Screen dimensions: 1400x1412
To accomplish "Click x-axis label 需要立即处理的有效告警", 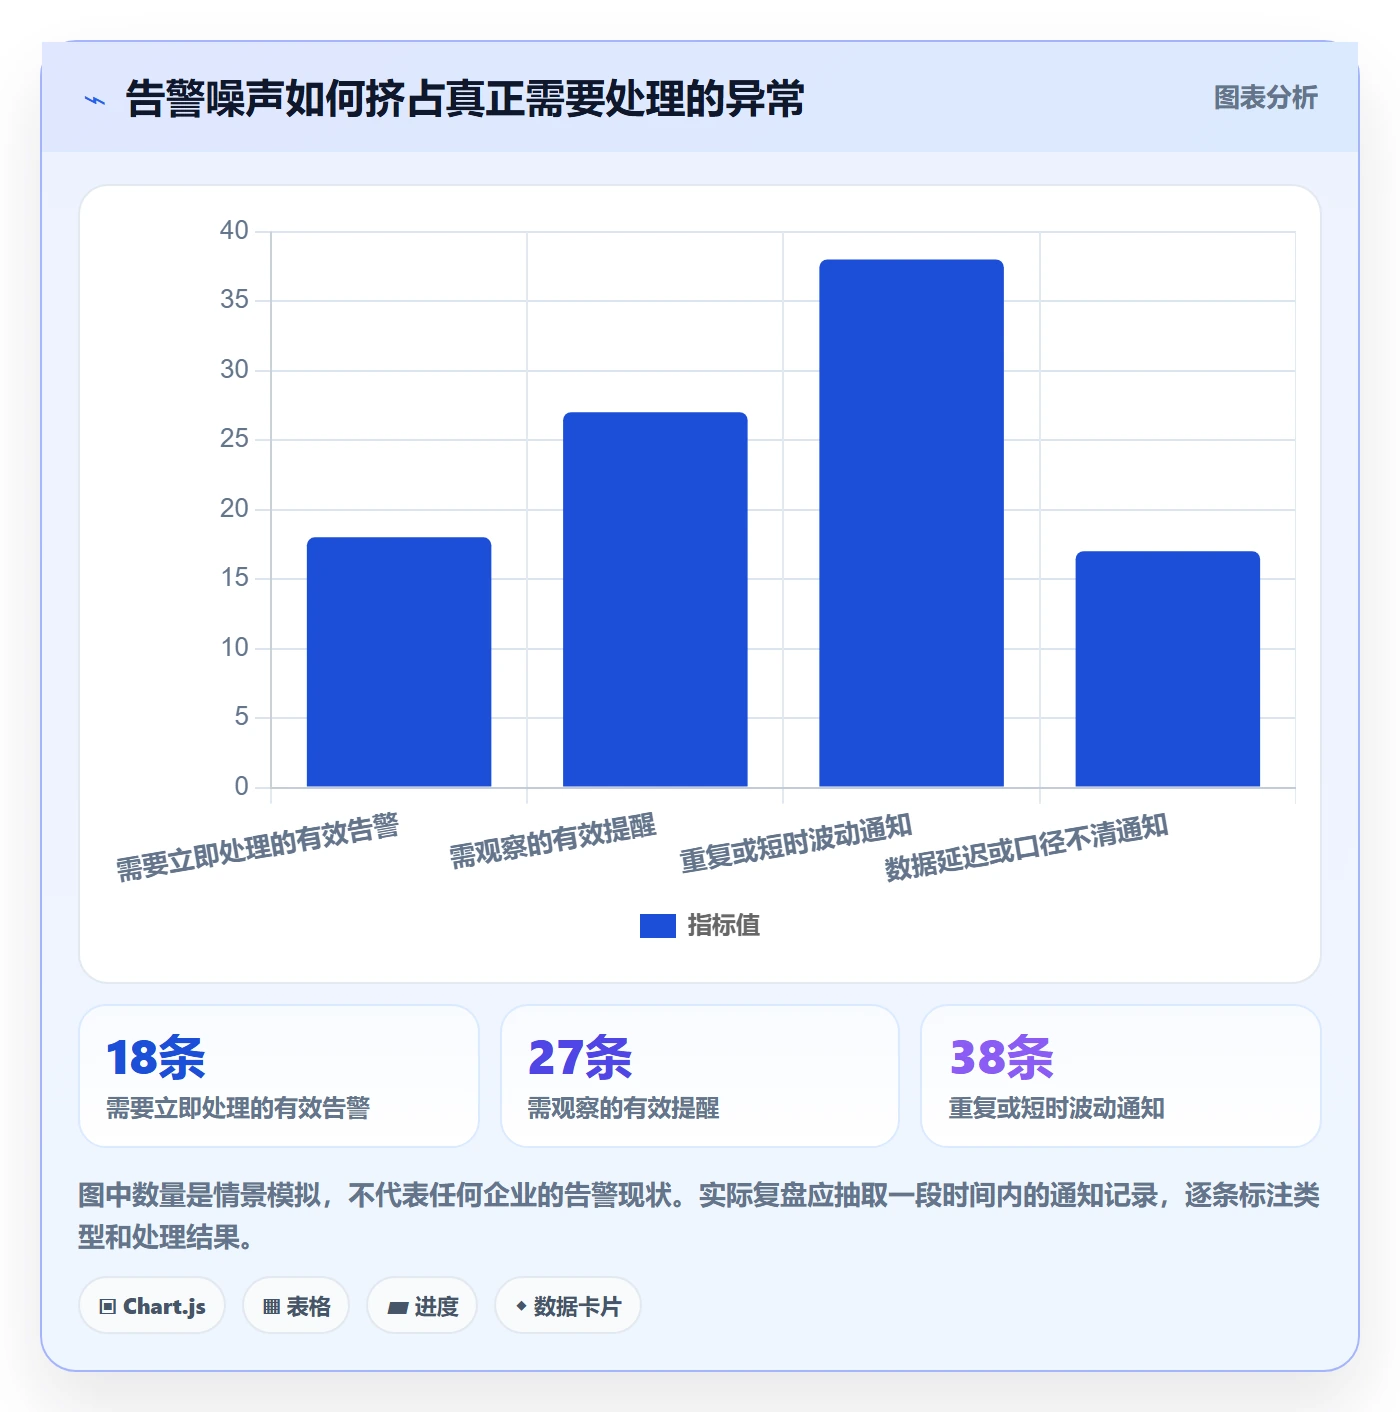I will coord(258,847).
